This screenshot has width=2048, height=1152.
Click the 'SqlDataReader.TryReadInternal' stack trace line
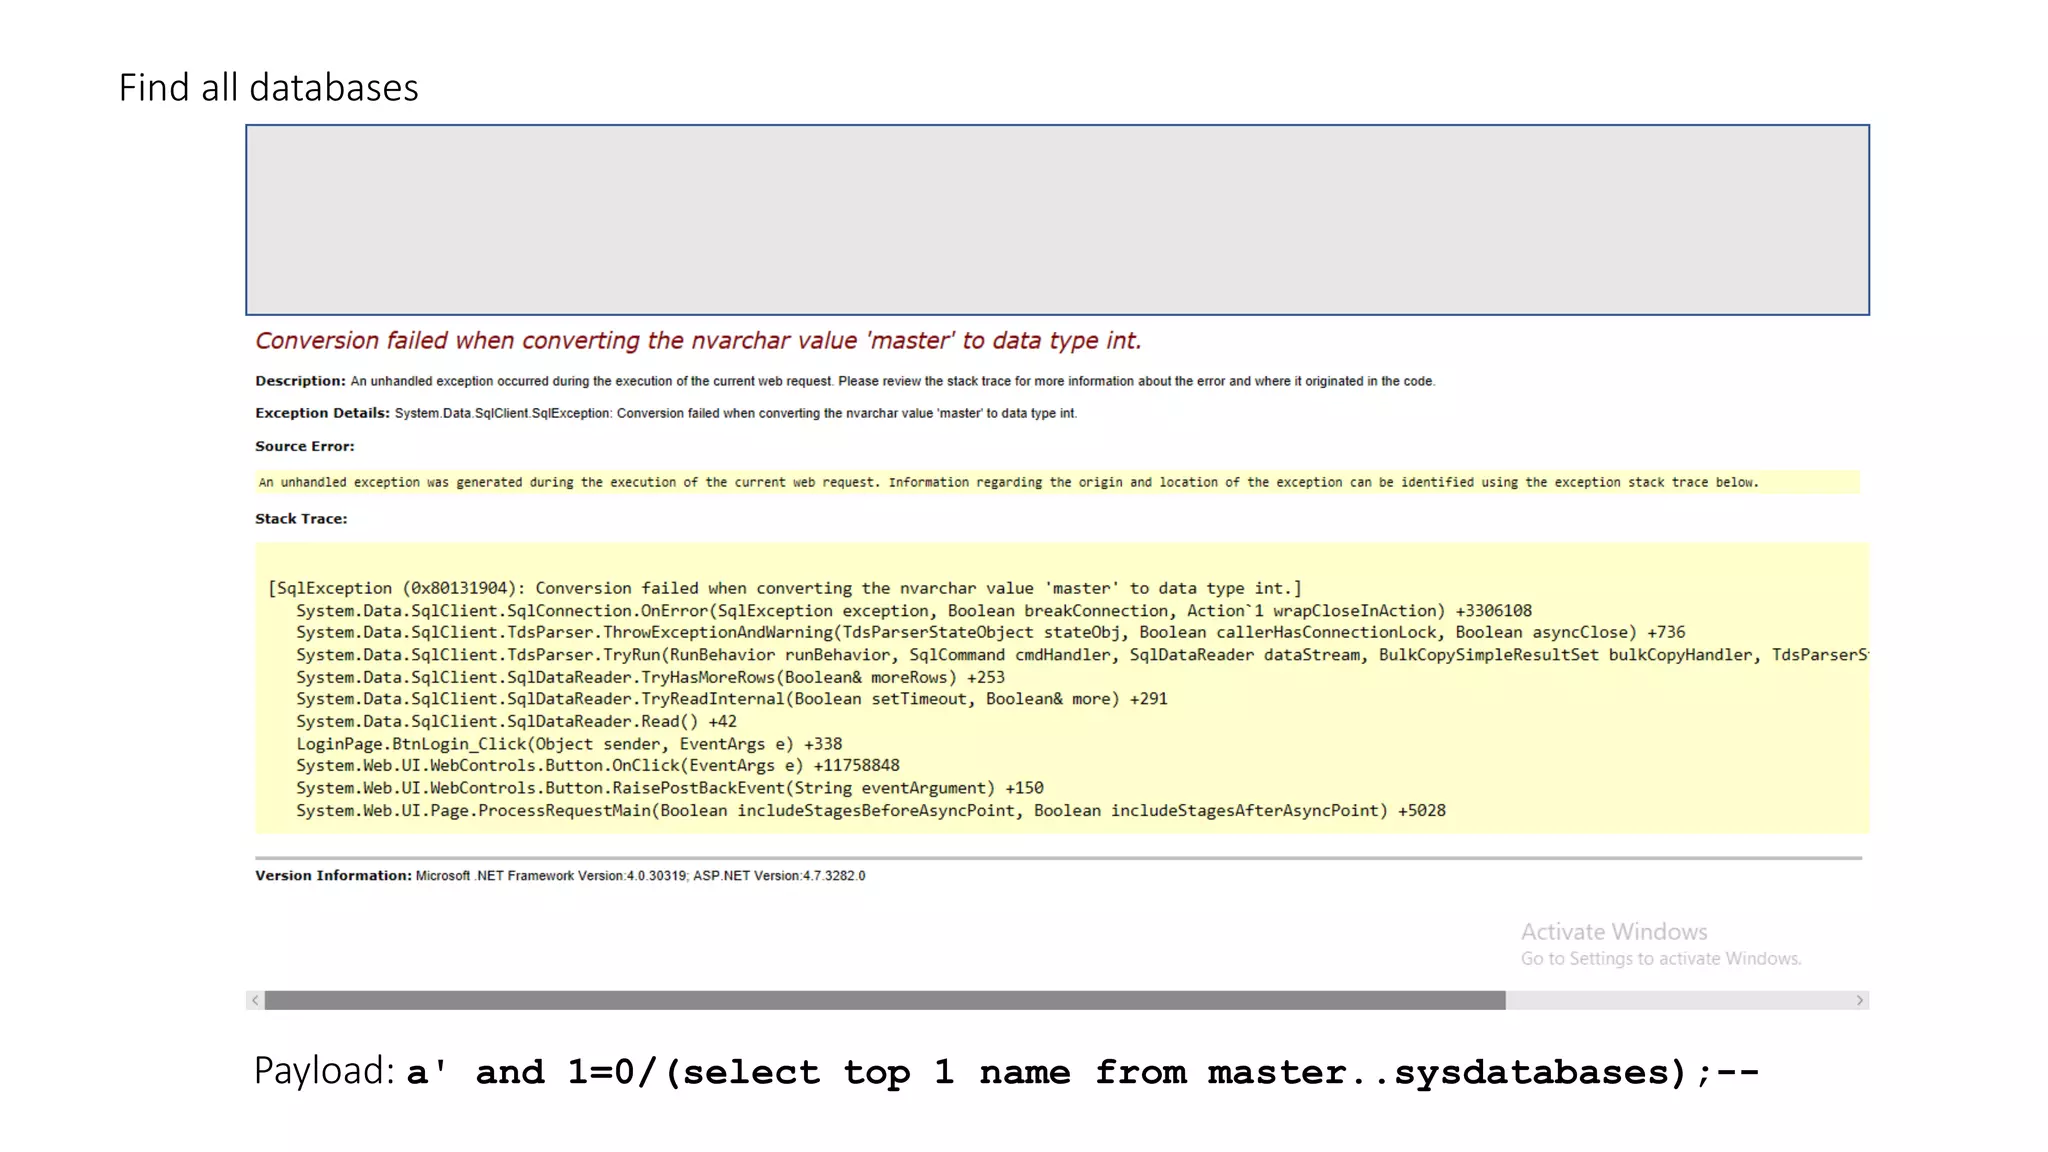pyautogui.click(x=732, y=699)
